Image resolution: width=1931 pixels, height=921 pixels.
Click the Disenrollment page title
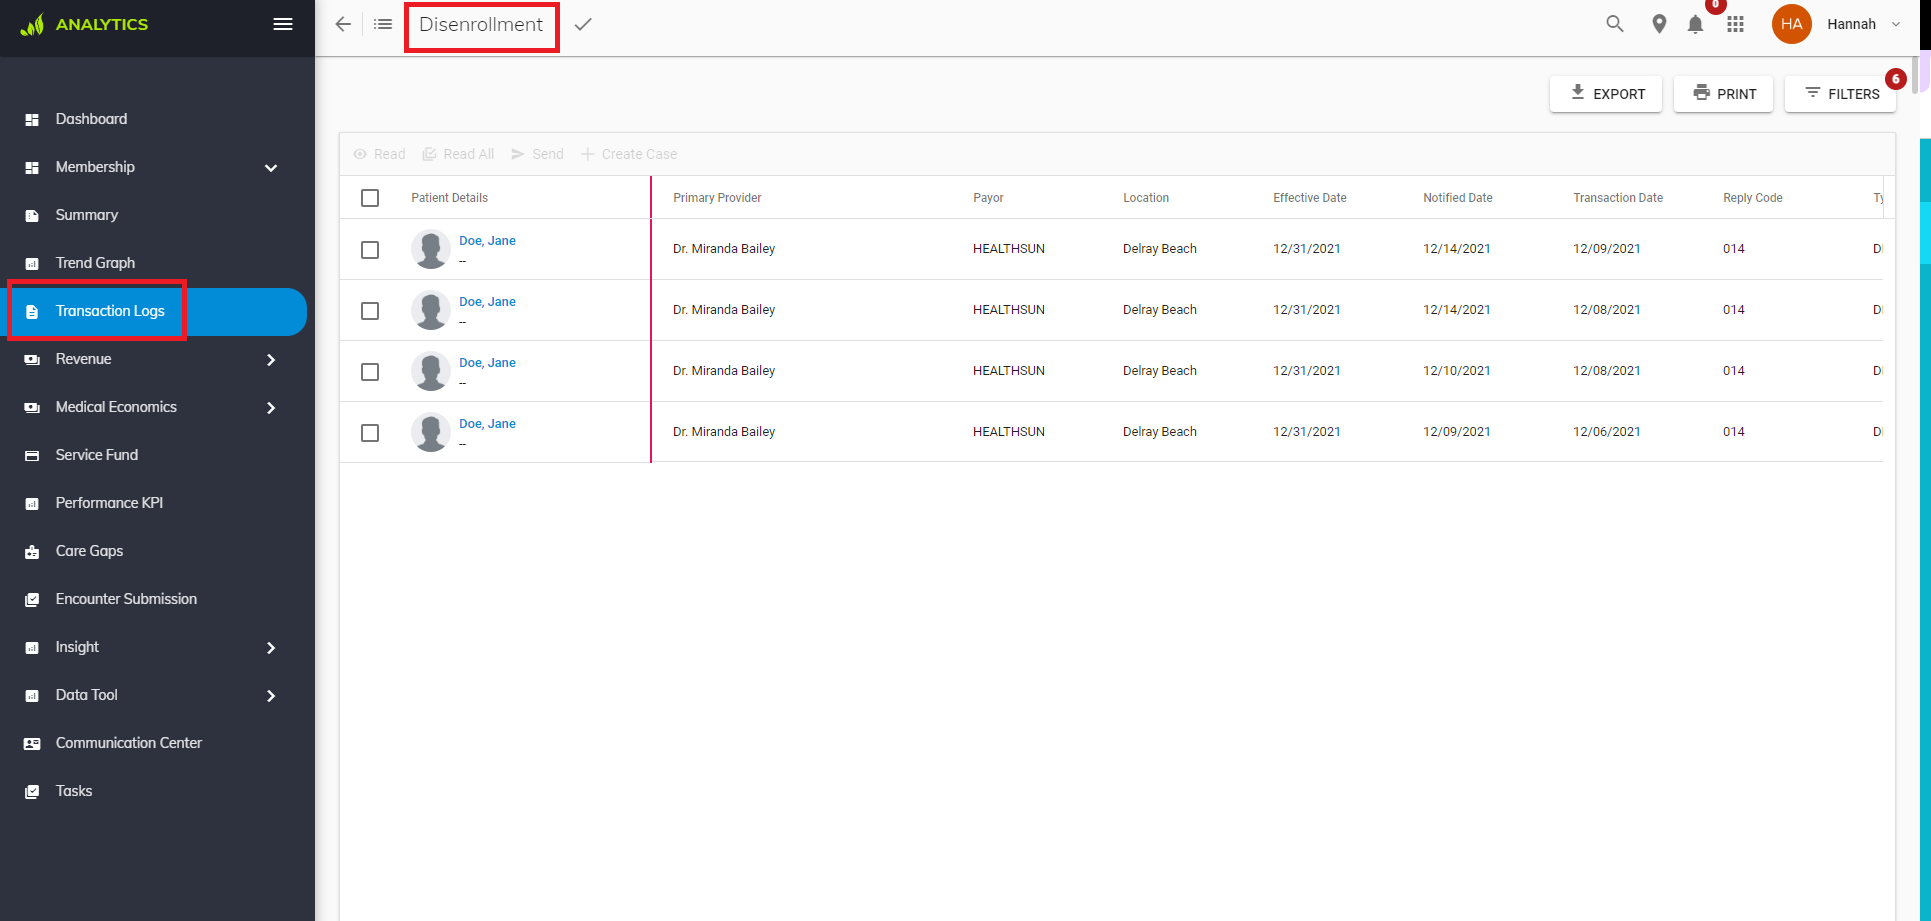[481, 24]
